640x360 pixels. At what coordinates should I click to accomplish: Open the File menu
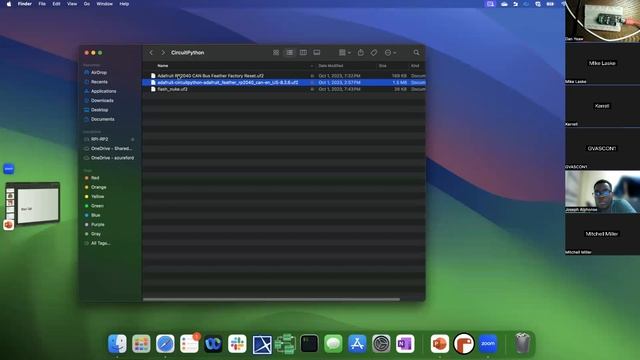(42, 4)
